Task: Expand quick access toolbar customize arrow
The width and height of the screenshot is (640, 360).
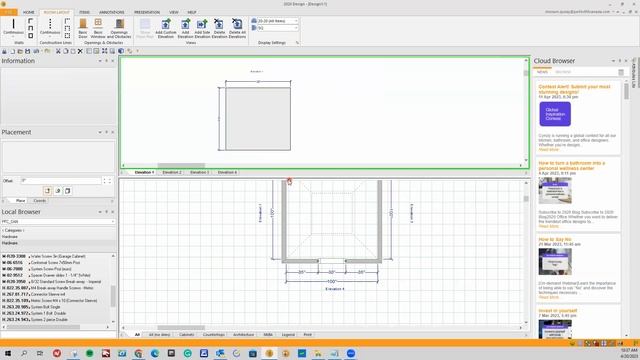Action: click(x=138, y=51)
